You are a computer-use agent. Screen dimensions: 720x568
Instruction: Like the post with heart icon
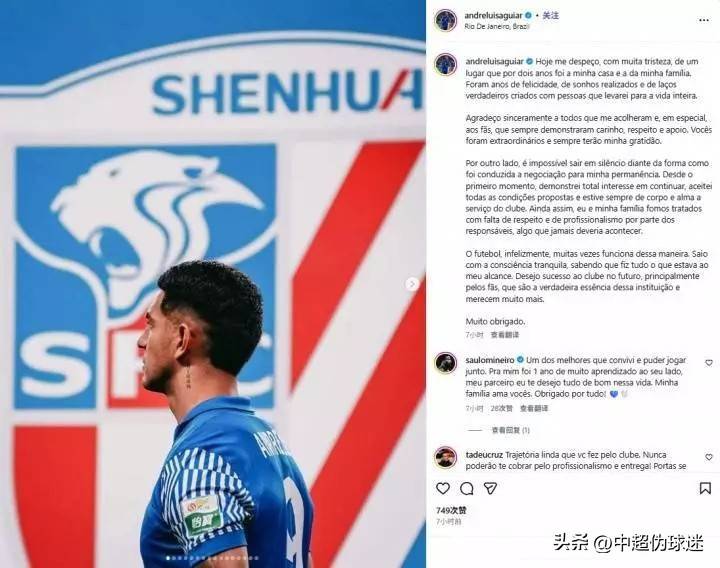tap(443, 488)
